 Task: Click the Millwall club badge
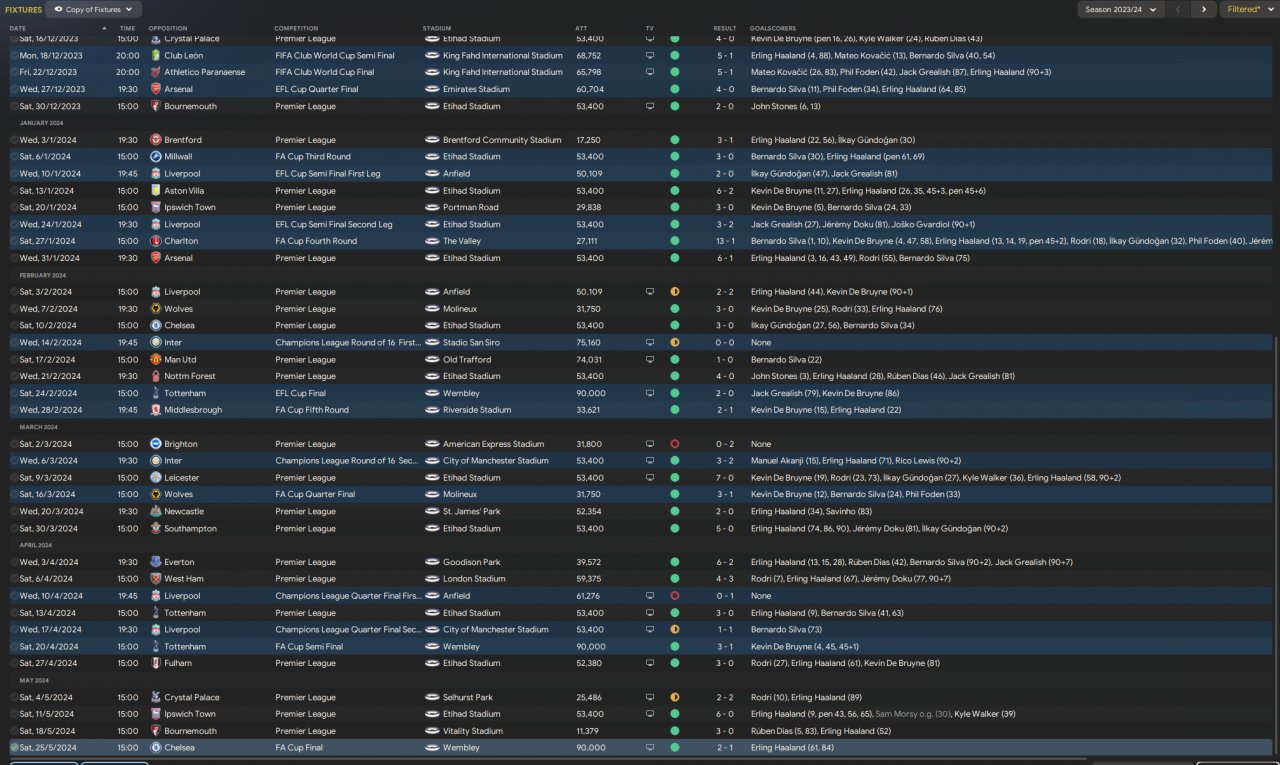[155, 157]
